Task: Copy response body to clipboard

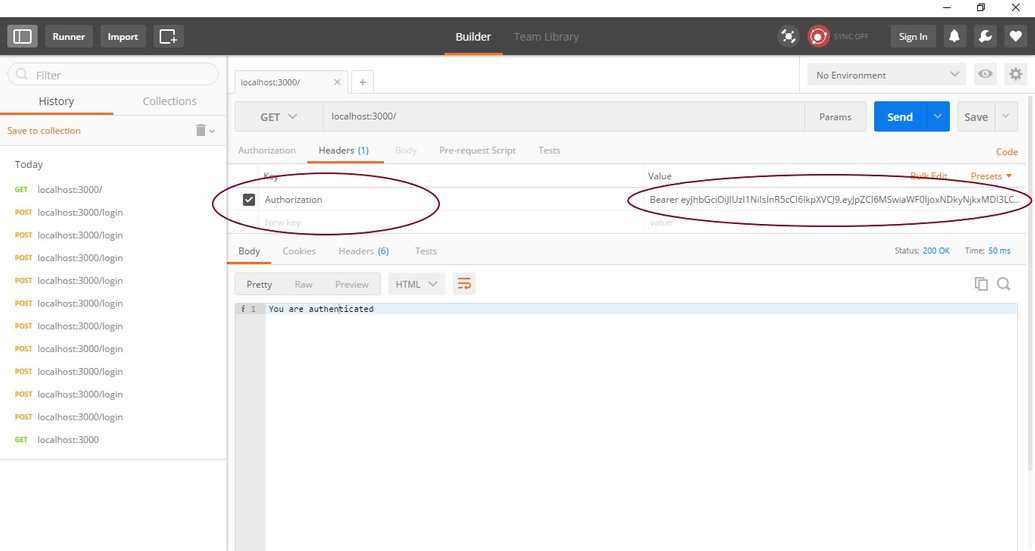Action: point(981,284)
